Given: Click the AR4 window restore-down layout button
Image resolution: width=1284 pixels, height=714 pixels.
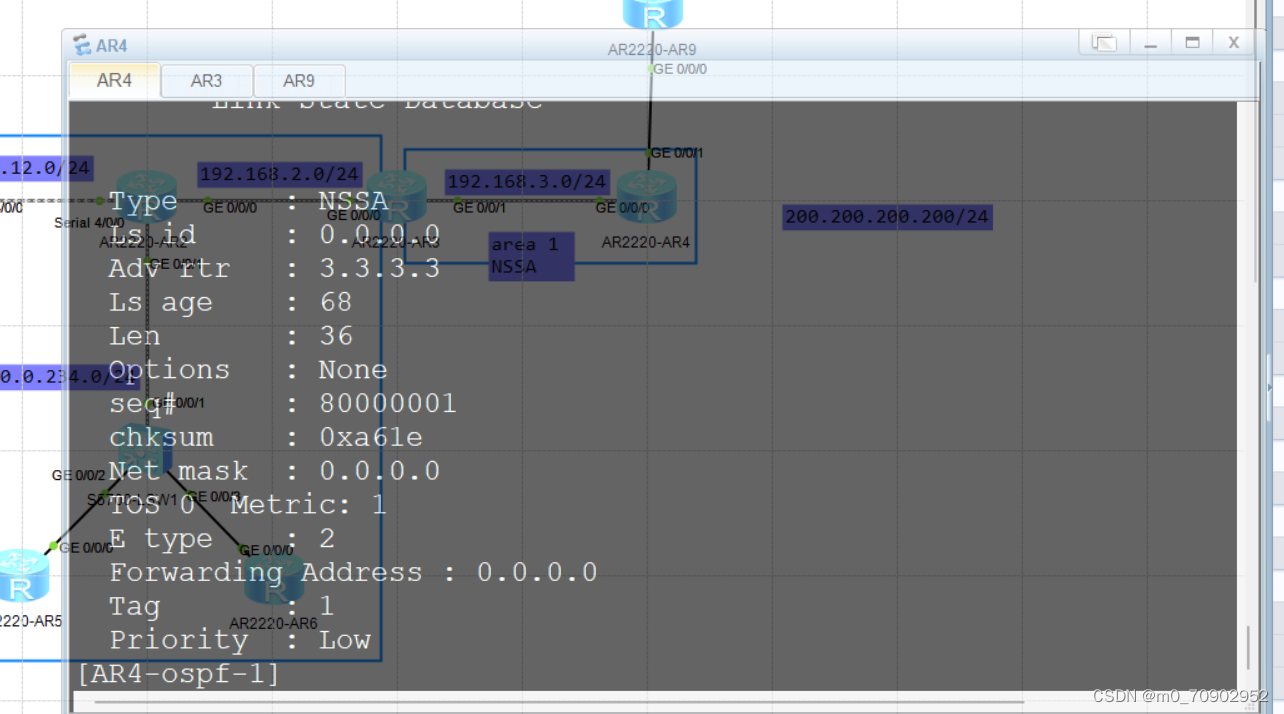Looking at the screenshot, I should coord(1104,42).
